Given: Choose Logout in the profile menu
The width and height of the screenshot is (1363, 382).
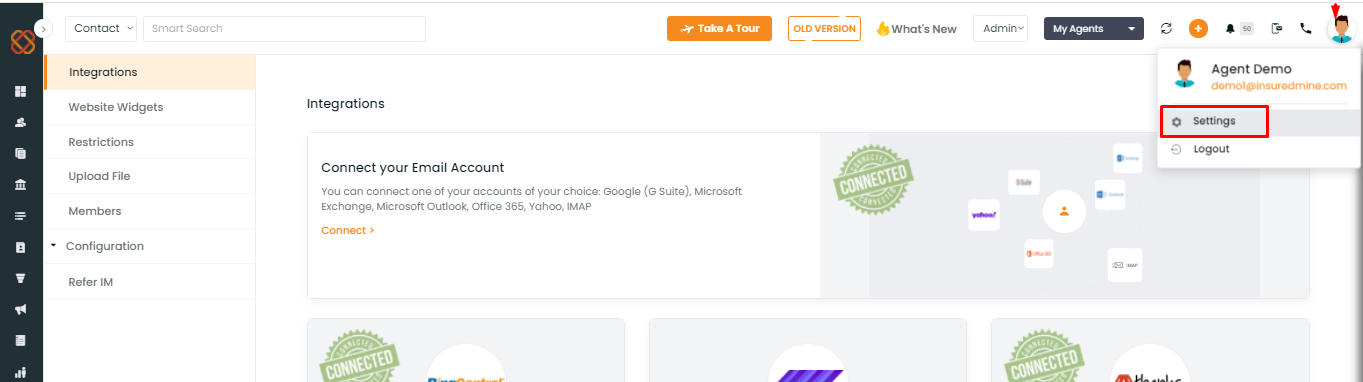Looking at the screenshot, I should click(1211, 149).
